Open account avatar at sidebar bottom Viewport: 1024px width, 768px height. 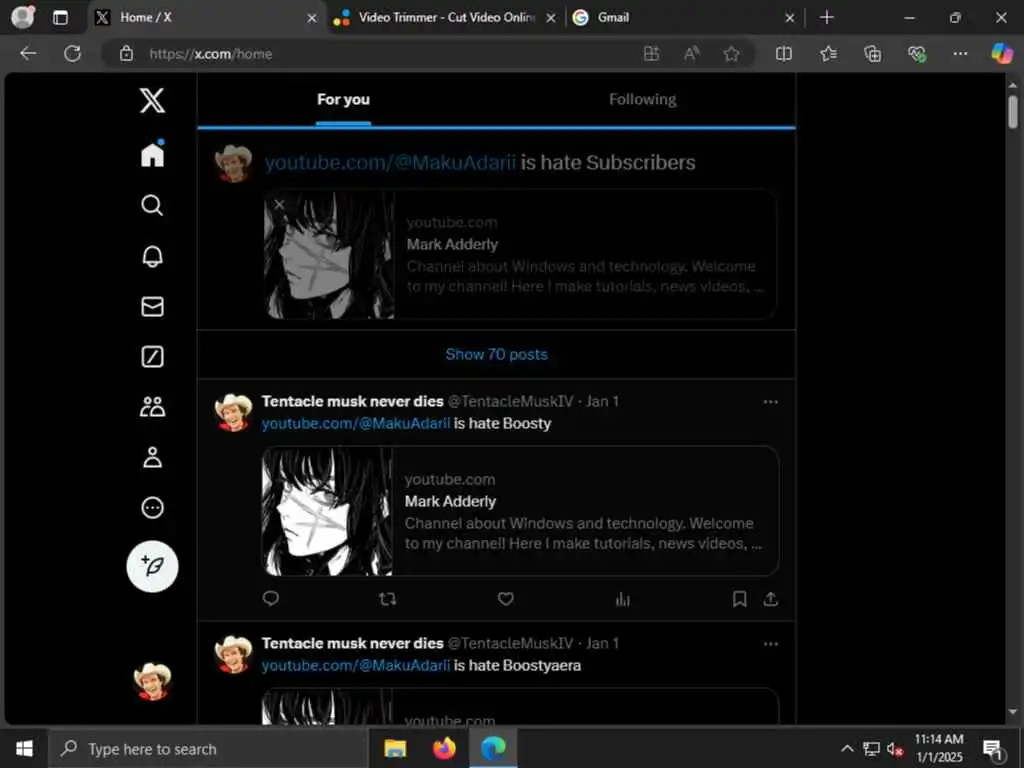tap(152, 681)
